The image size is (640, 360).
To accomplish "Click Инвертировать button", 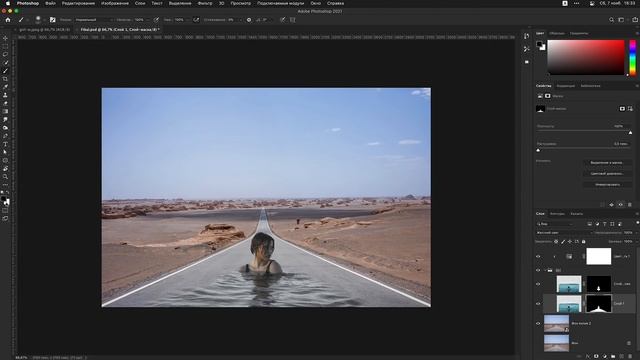I will coord(607,185).
